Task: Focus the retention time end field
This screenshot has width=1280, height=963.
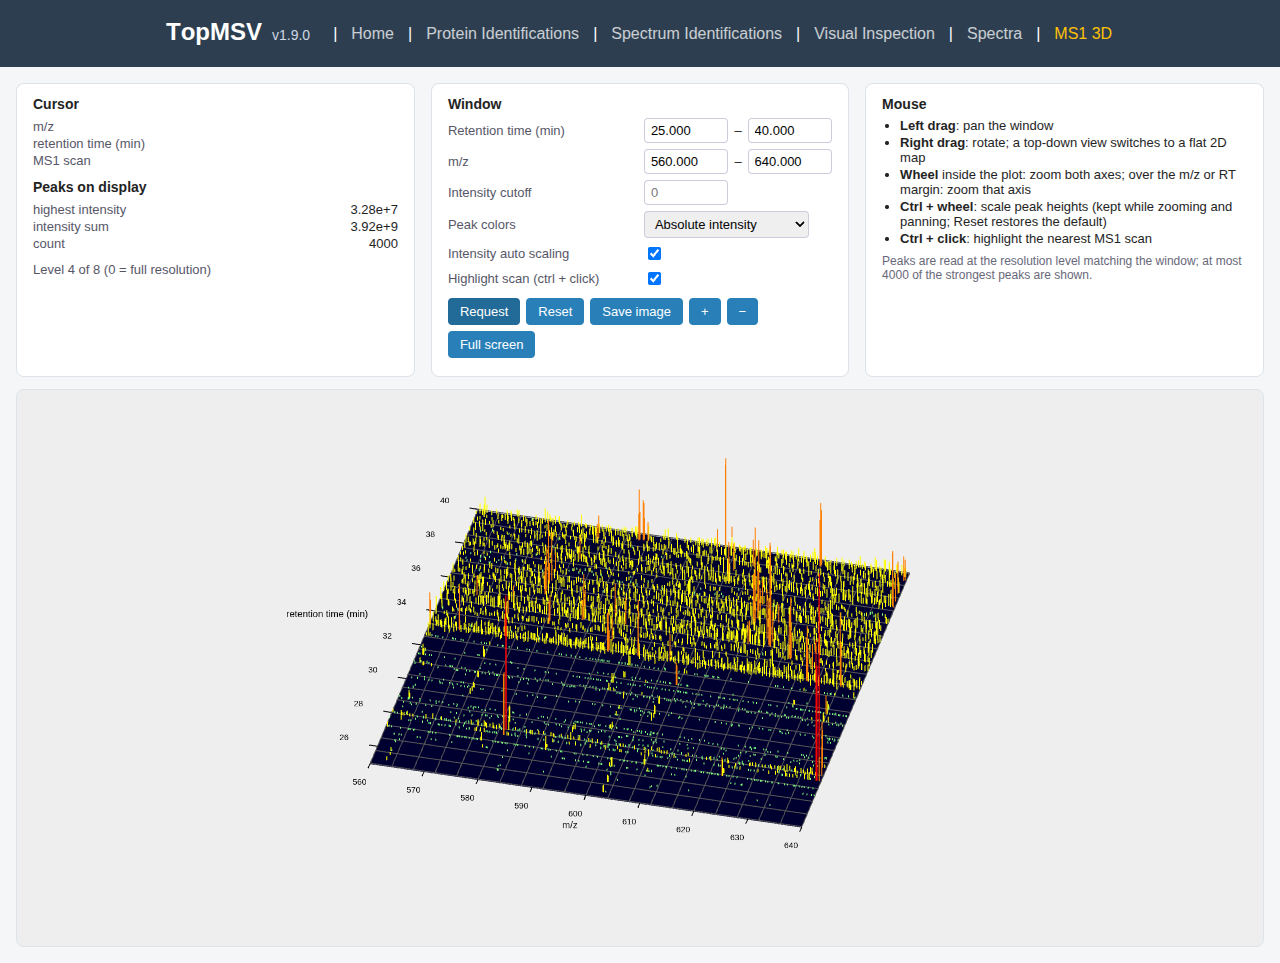Action: pyautogui.click(x=790, y=131)
